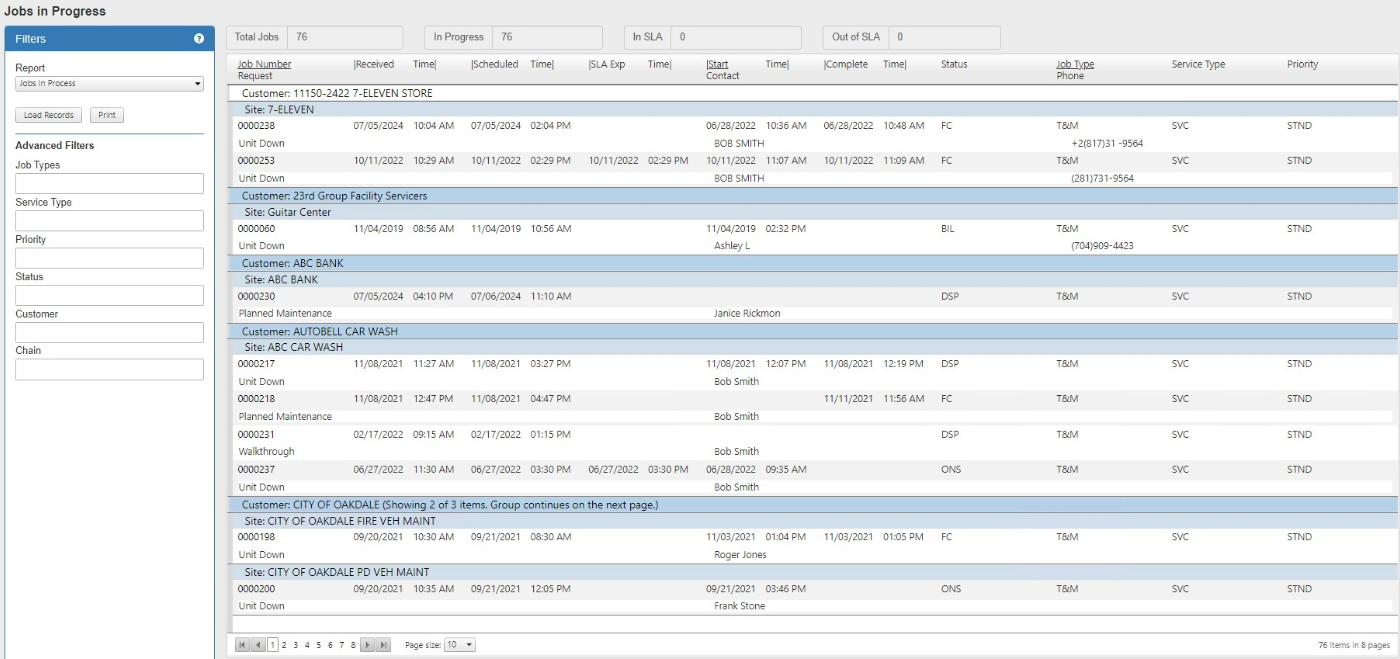This screenshot has height=659, width=1400.
Task: Select job number 0000060
Action: pos(256,229)
